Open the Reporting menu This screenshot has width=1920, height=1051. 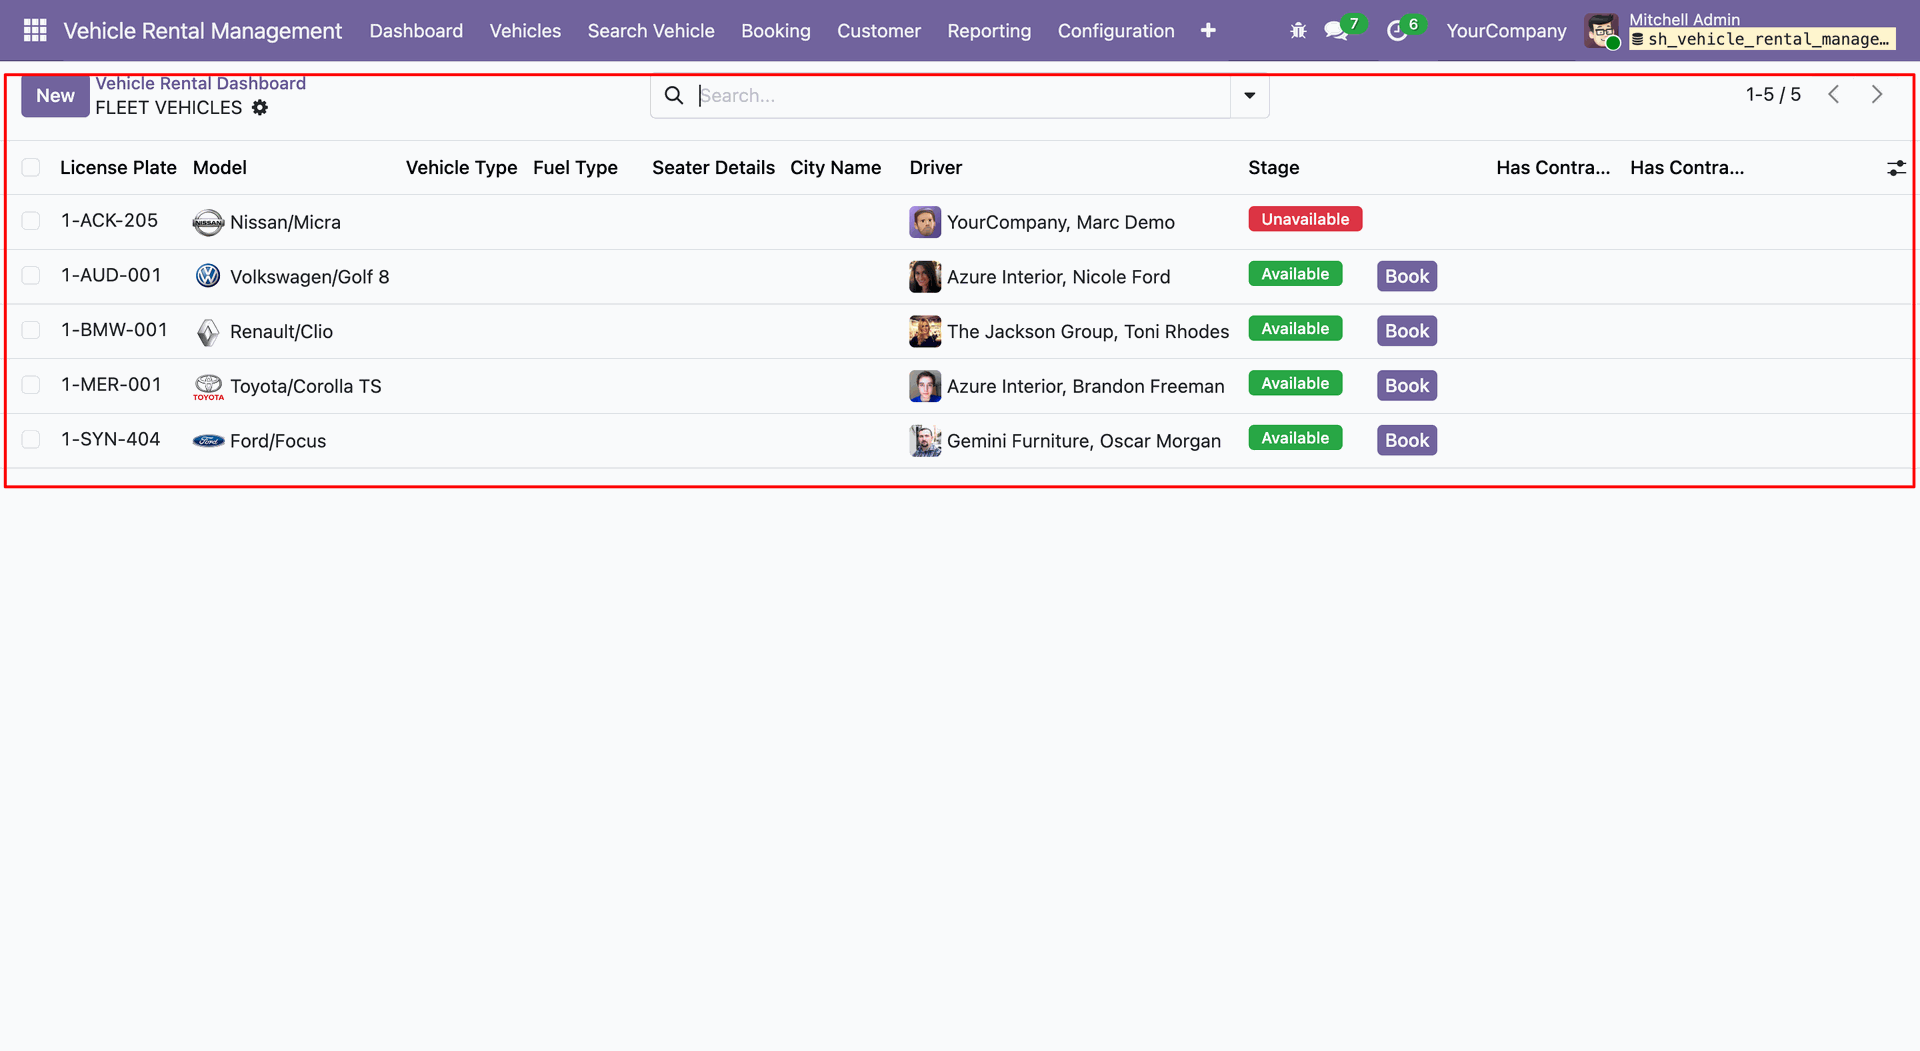pyautogui.click(x=989, y=31)
